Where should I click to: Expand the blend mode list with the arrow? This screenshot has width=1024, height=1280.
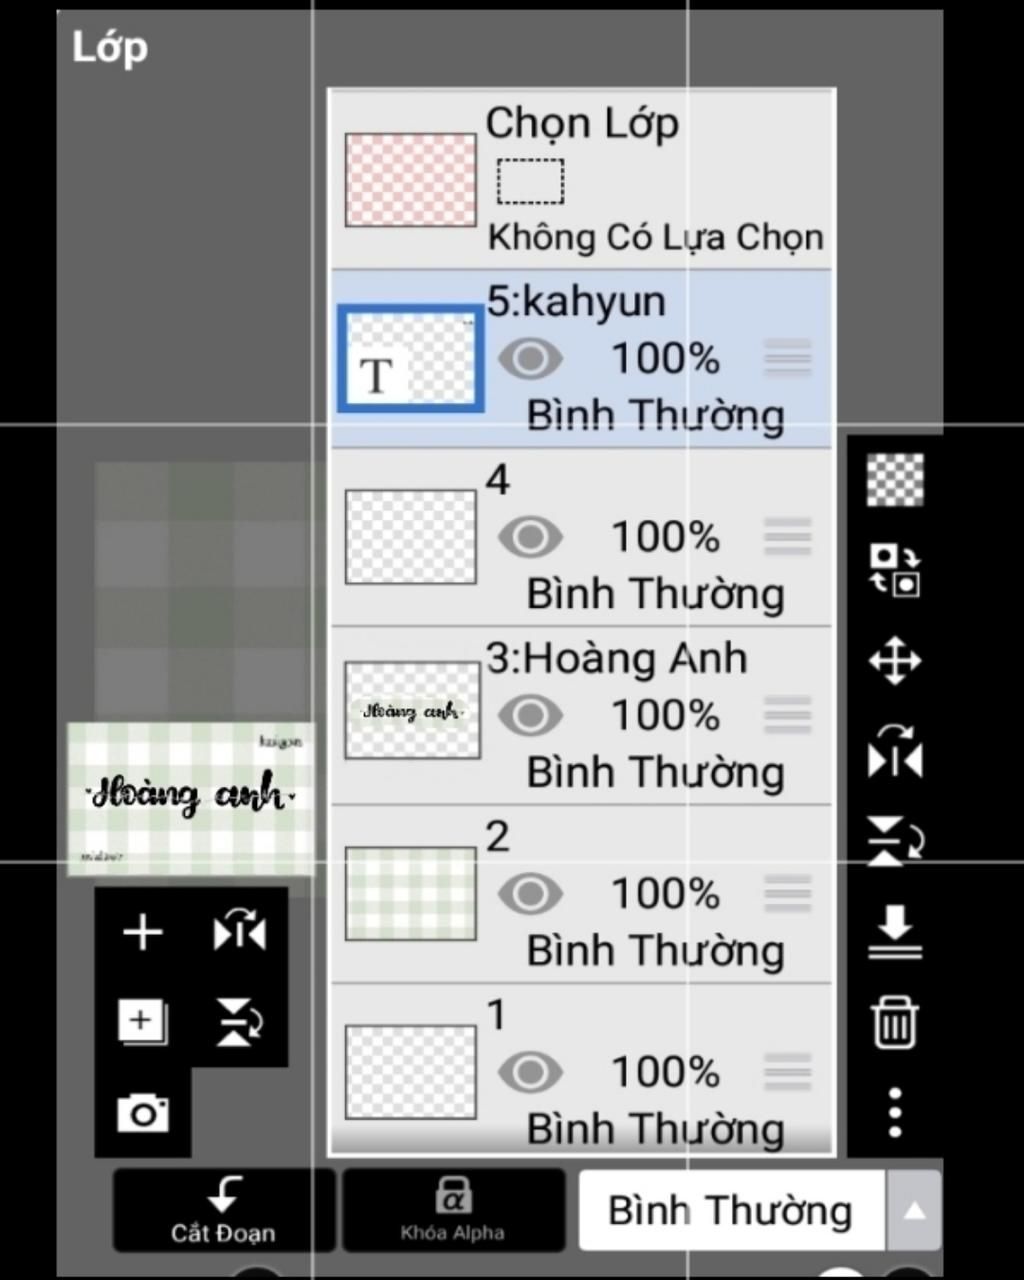pos(912,1210)
